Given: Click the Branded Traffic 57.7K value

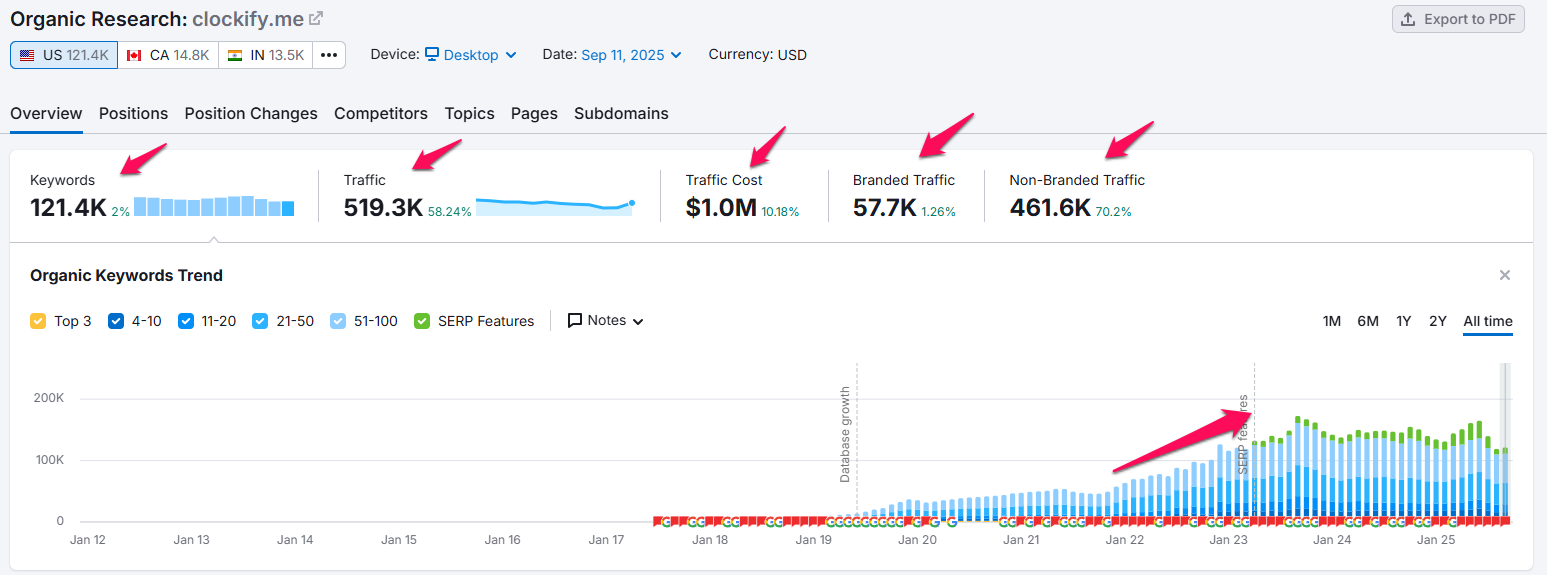Looking at the screenshot, I should [x=885, y=208].
